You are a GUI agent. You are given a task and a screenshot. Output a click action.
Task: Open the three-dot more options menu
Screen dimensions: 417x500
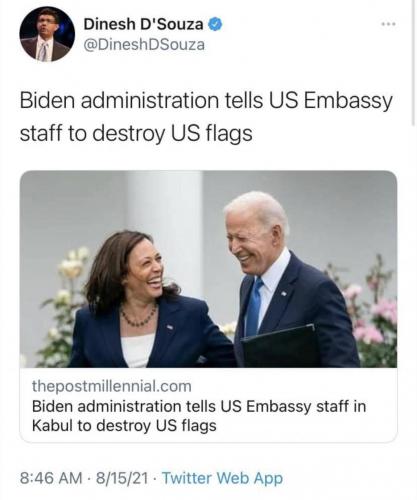[x=389, y=24]
